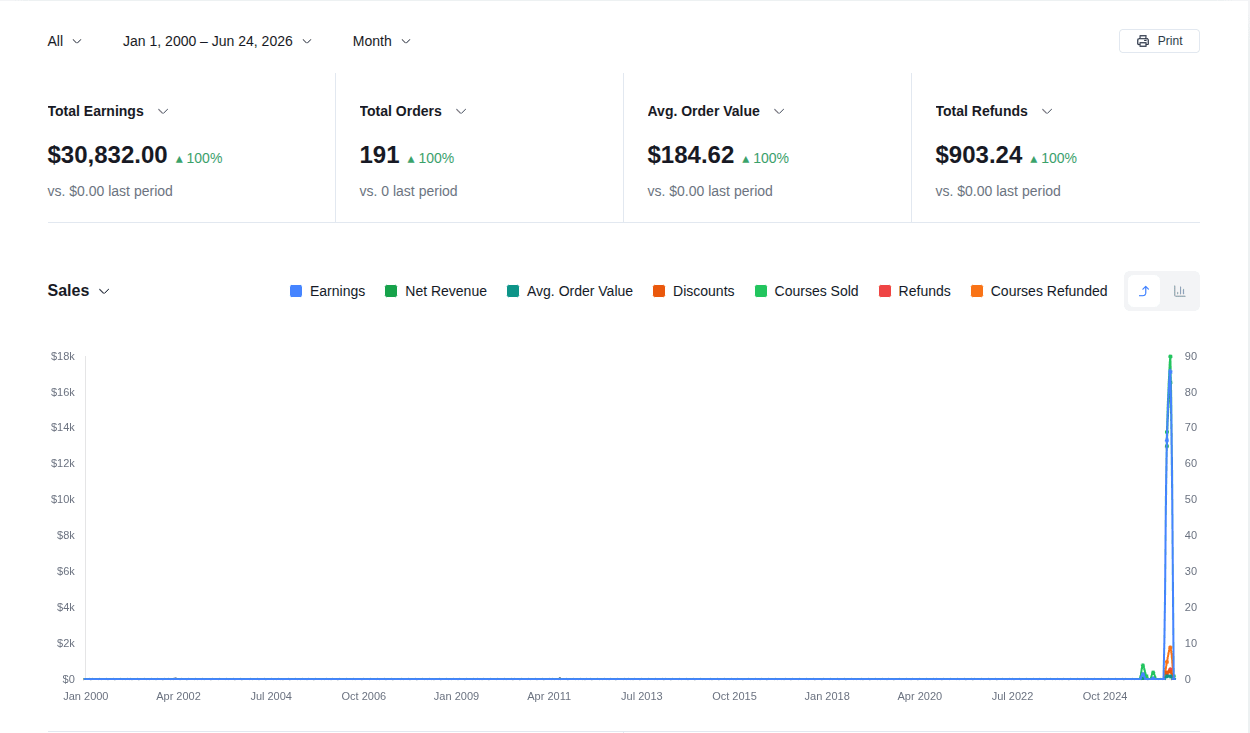Viewport: 1250px width, 733px height.
Task: Toggle the Earnings series in legend
Action: coord(327,291)
